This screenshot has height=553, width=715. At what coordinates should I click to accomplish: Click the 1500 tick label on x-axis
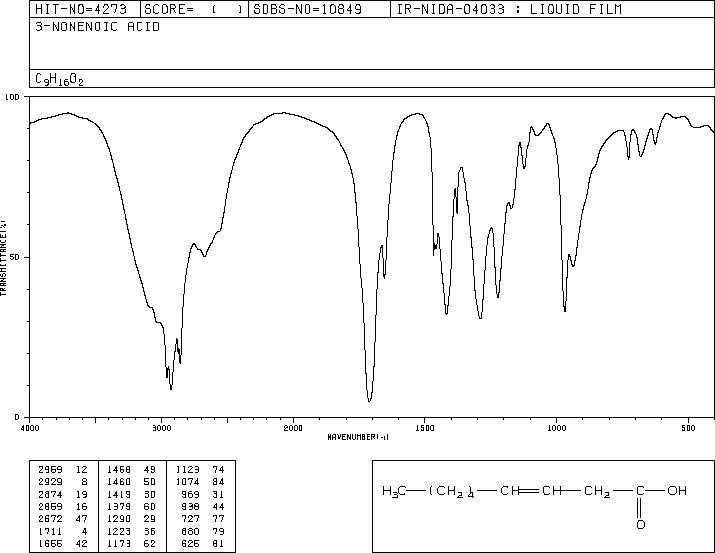[425, 428]
